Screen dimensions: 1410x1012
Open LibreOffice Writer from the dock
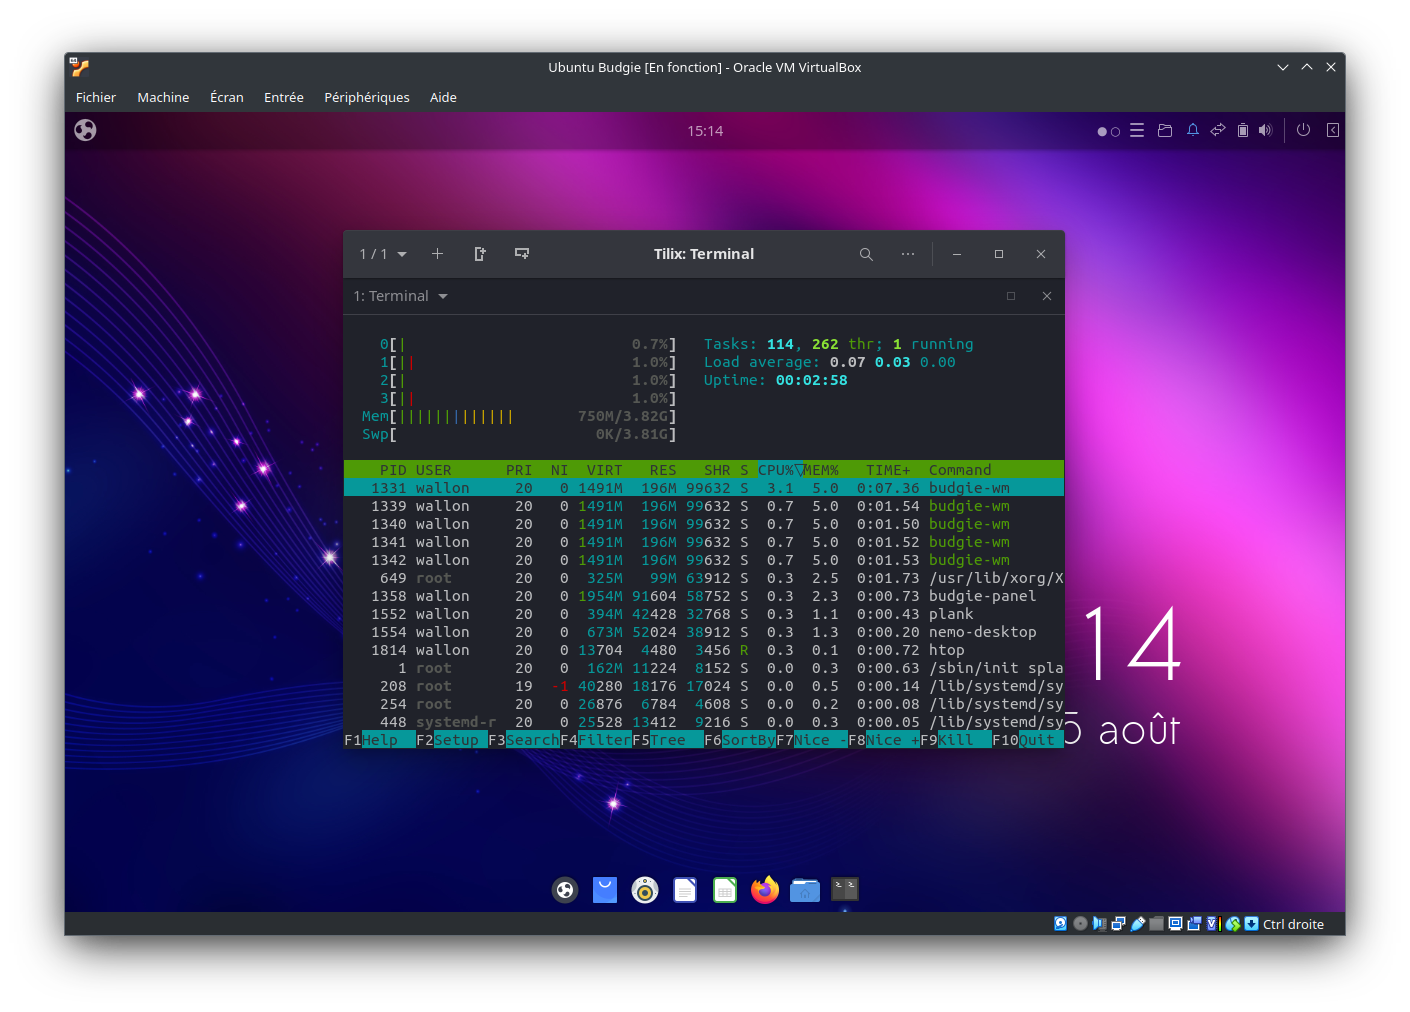coord(685,889)
